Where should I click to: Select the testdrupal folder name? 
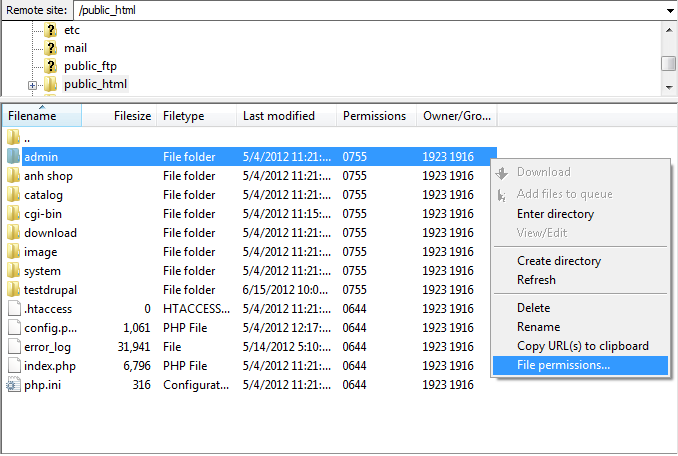pyautogui.click(x=50, y=290)
